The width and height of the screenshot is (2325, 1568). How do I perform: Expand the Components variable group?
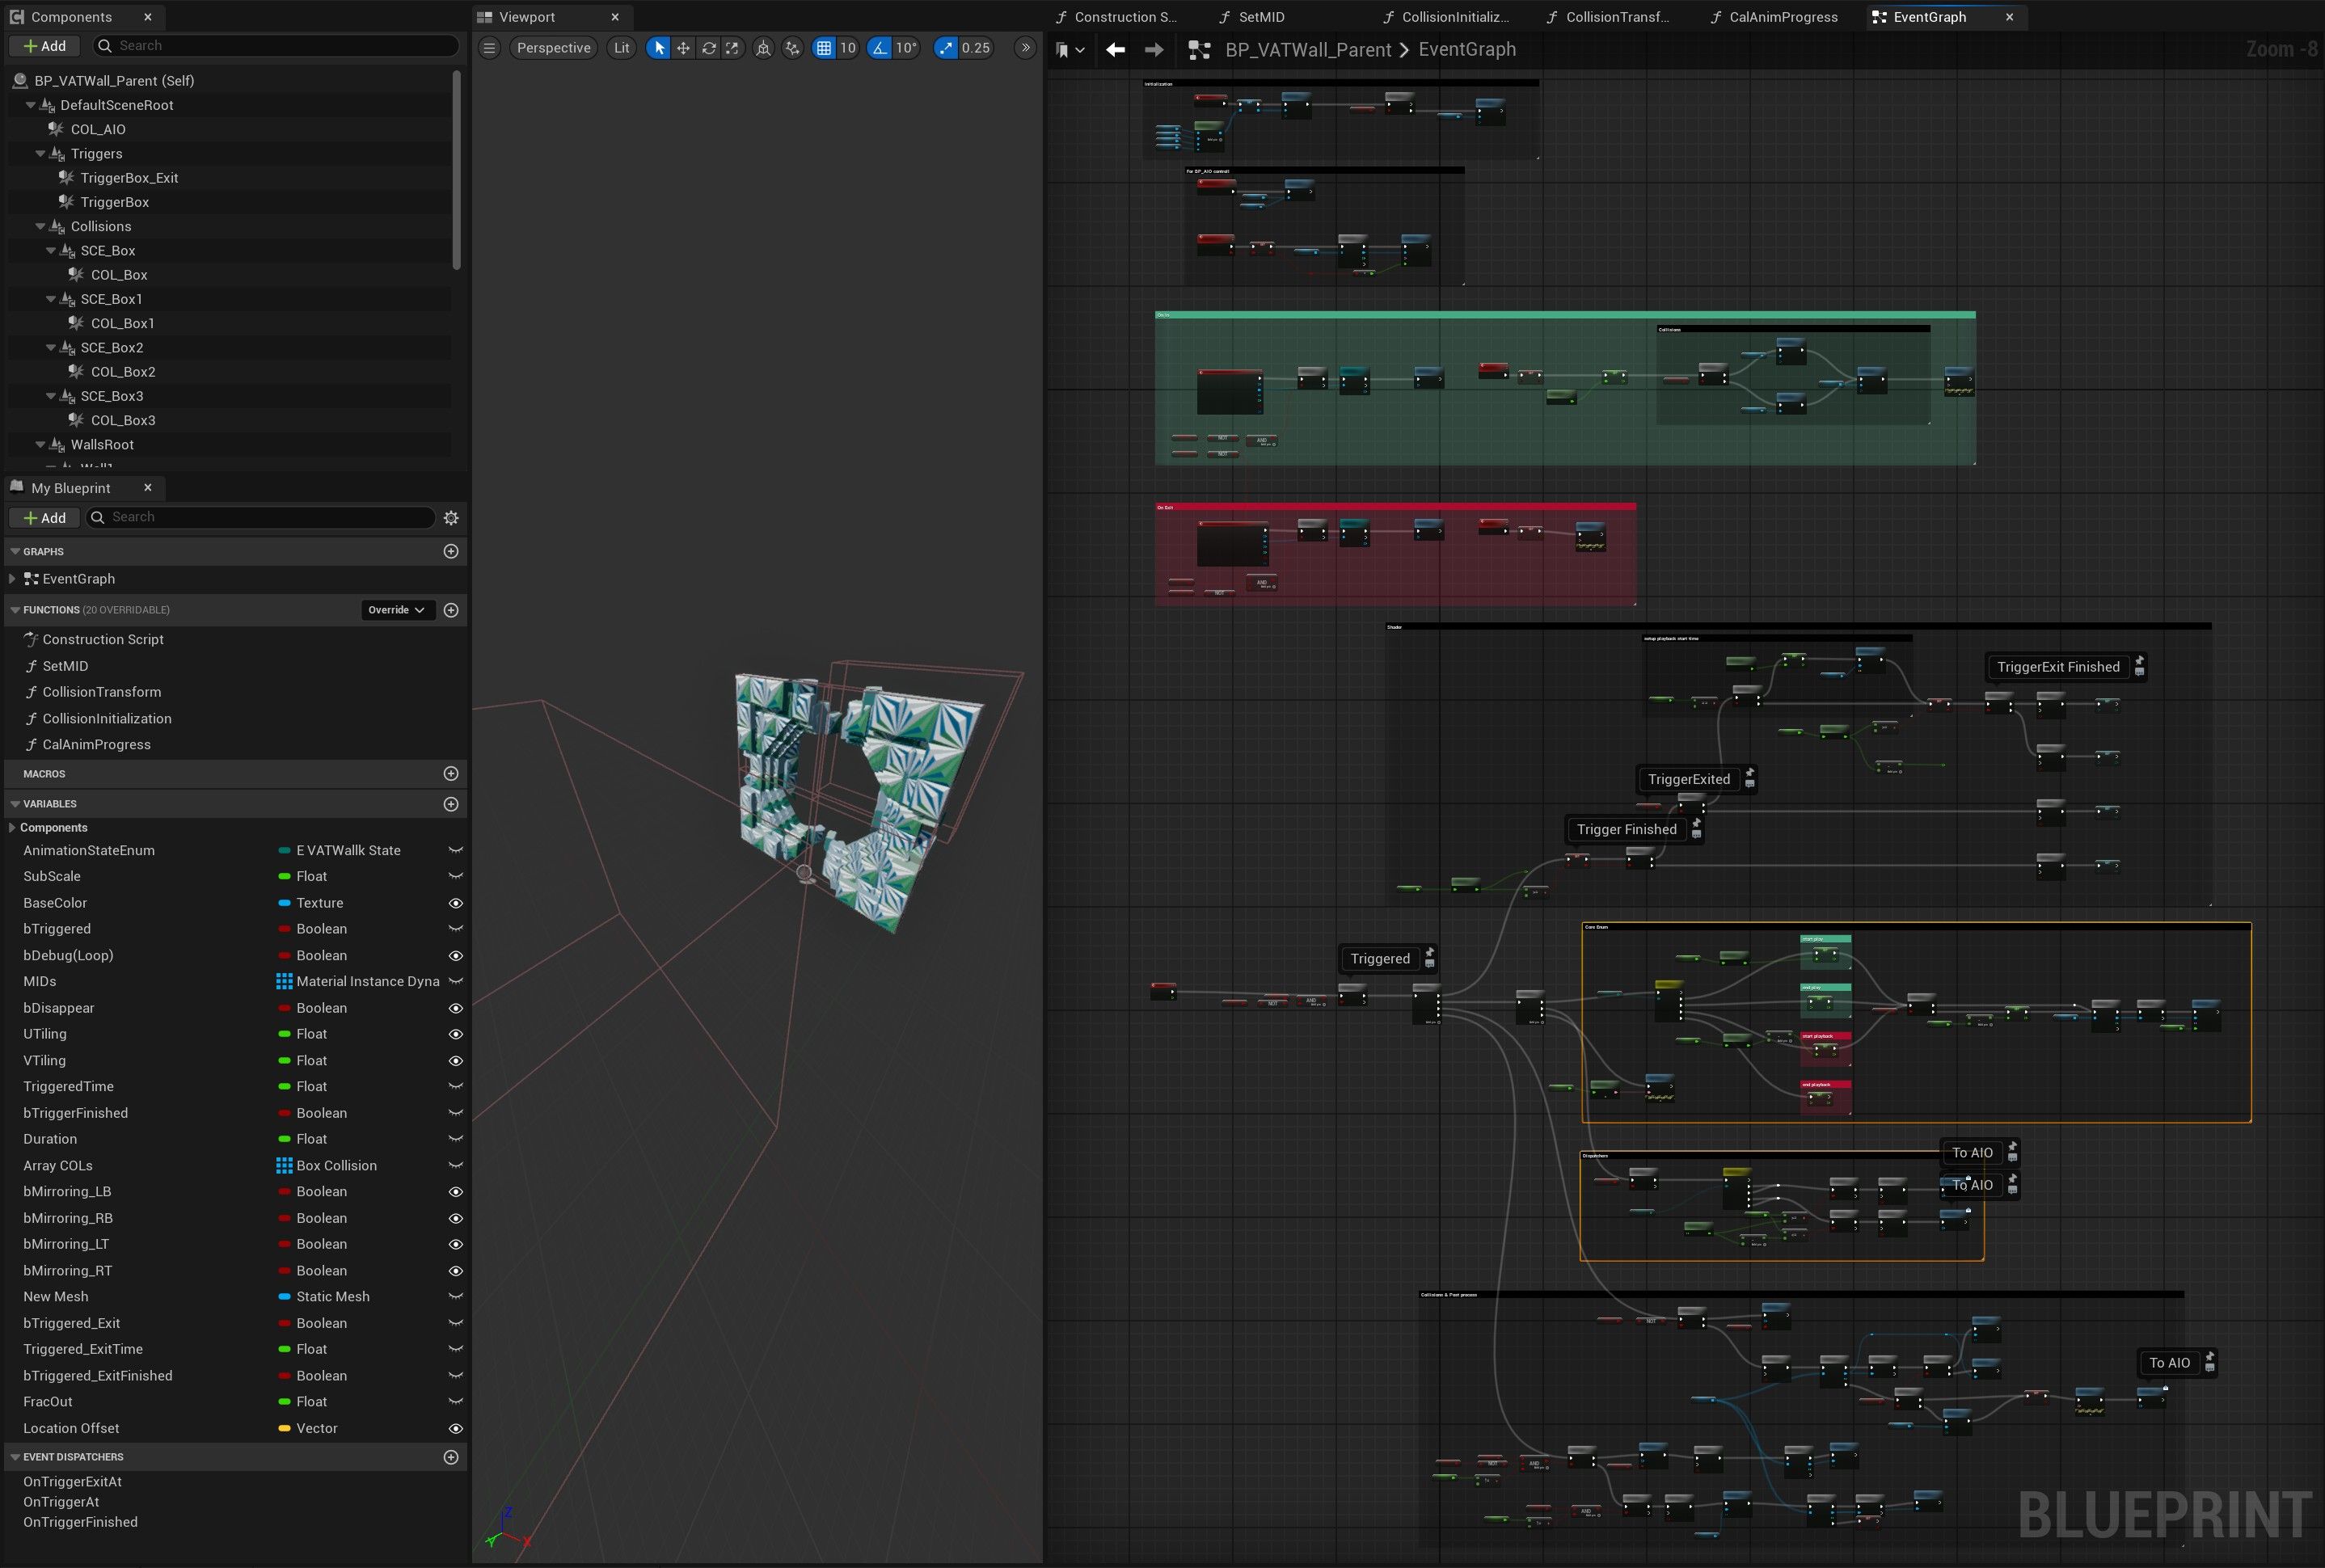coord(12,828)
